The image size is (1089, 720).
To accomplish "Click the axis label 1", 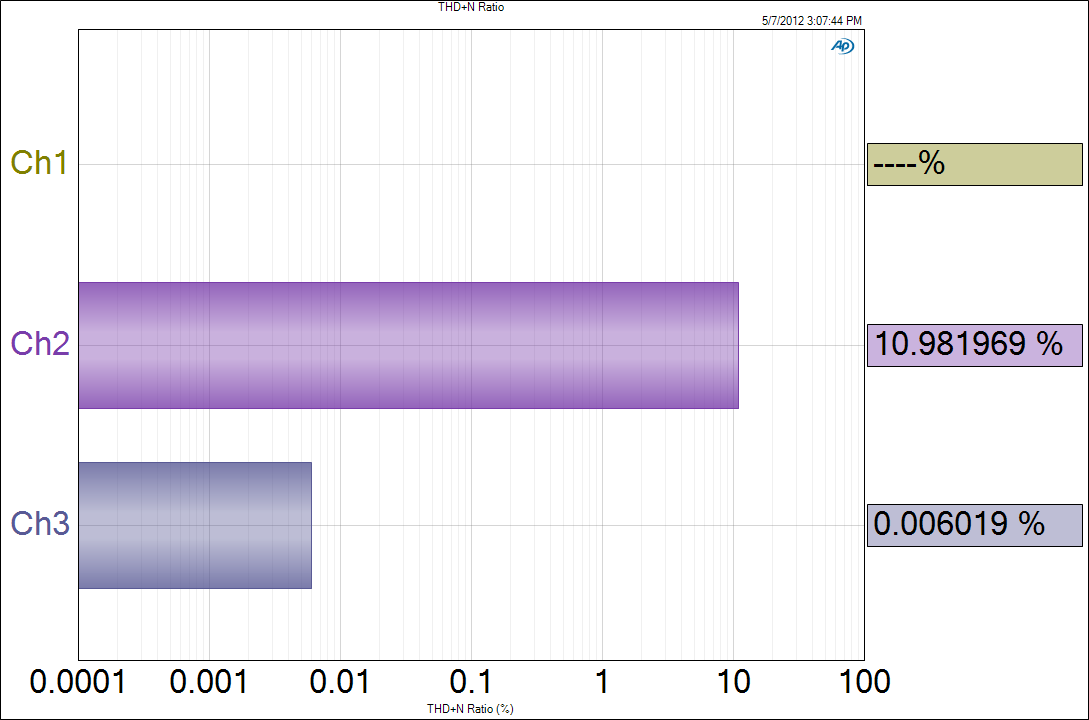I will click(x=602, y=682).
